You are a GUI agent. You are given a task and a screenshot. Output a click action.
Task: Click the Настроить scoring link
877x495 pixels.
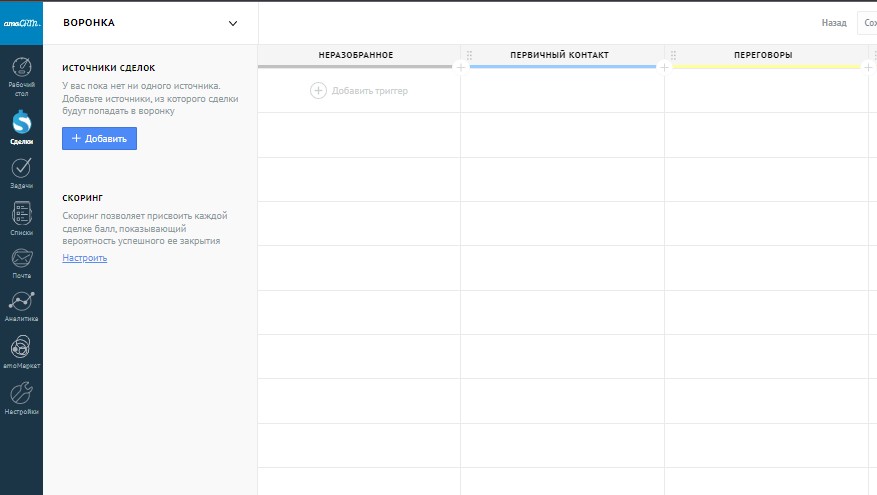[84, 258]
